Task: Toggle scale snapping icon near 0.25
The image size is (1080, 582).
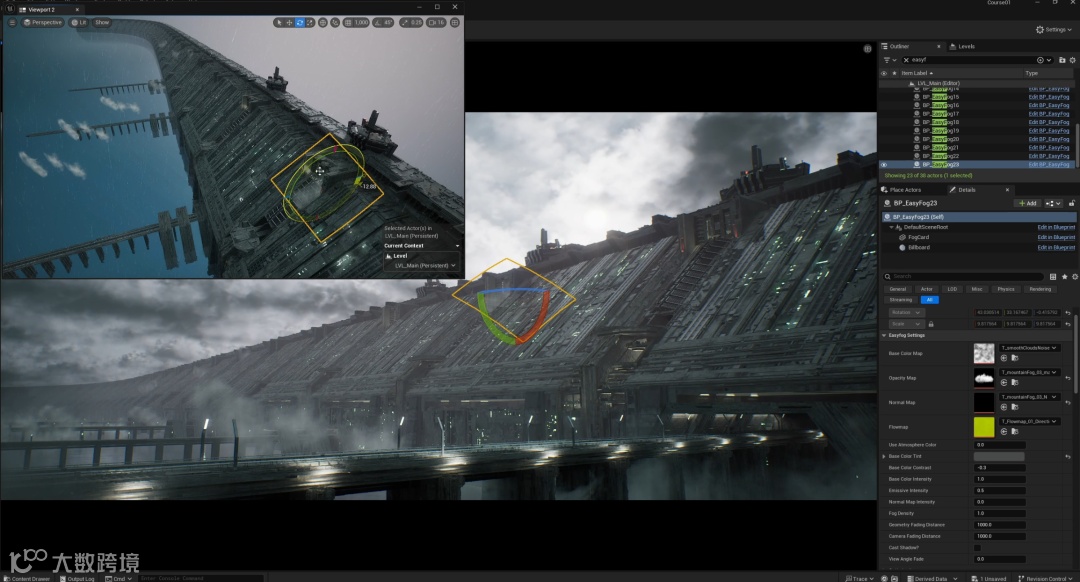Action: coord(405,23)
